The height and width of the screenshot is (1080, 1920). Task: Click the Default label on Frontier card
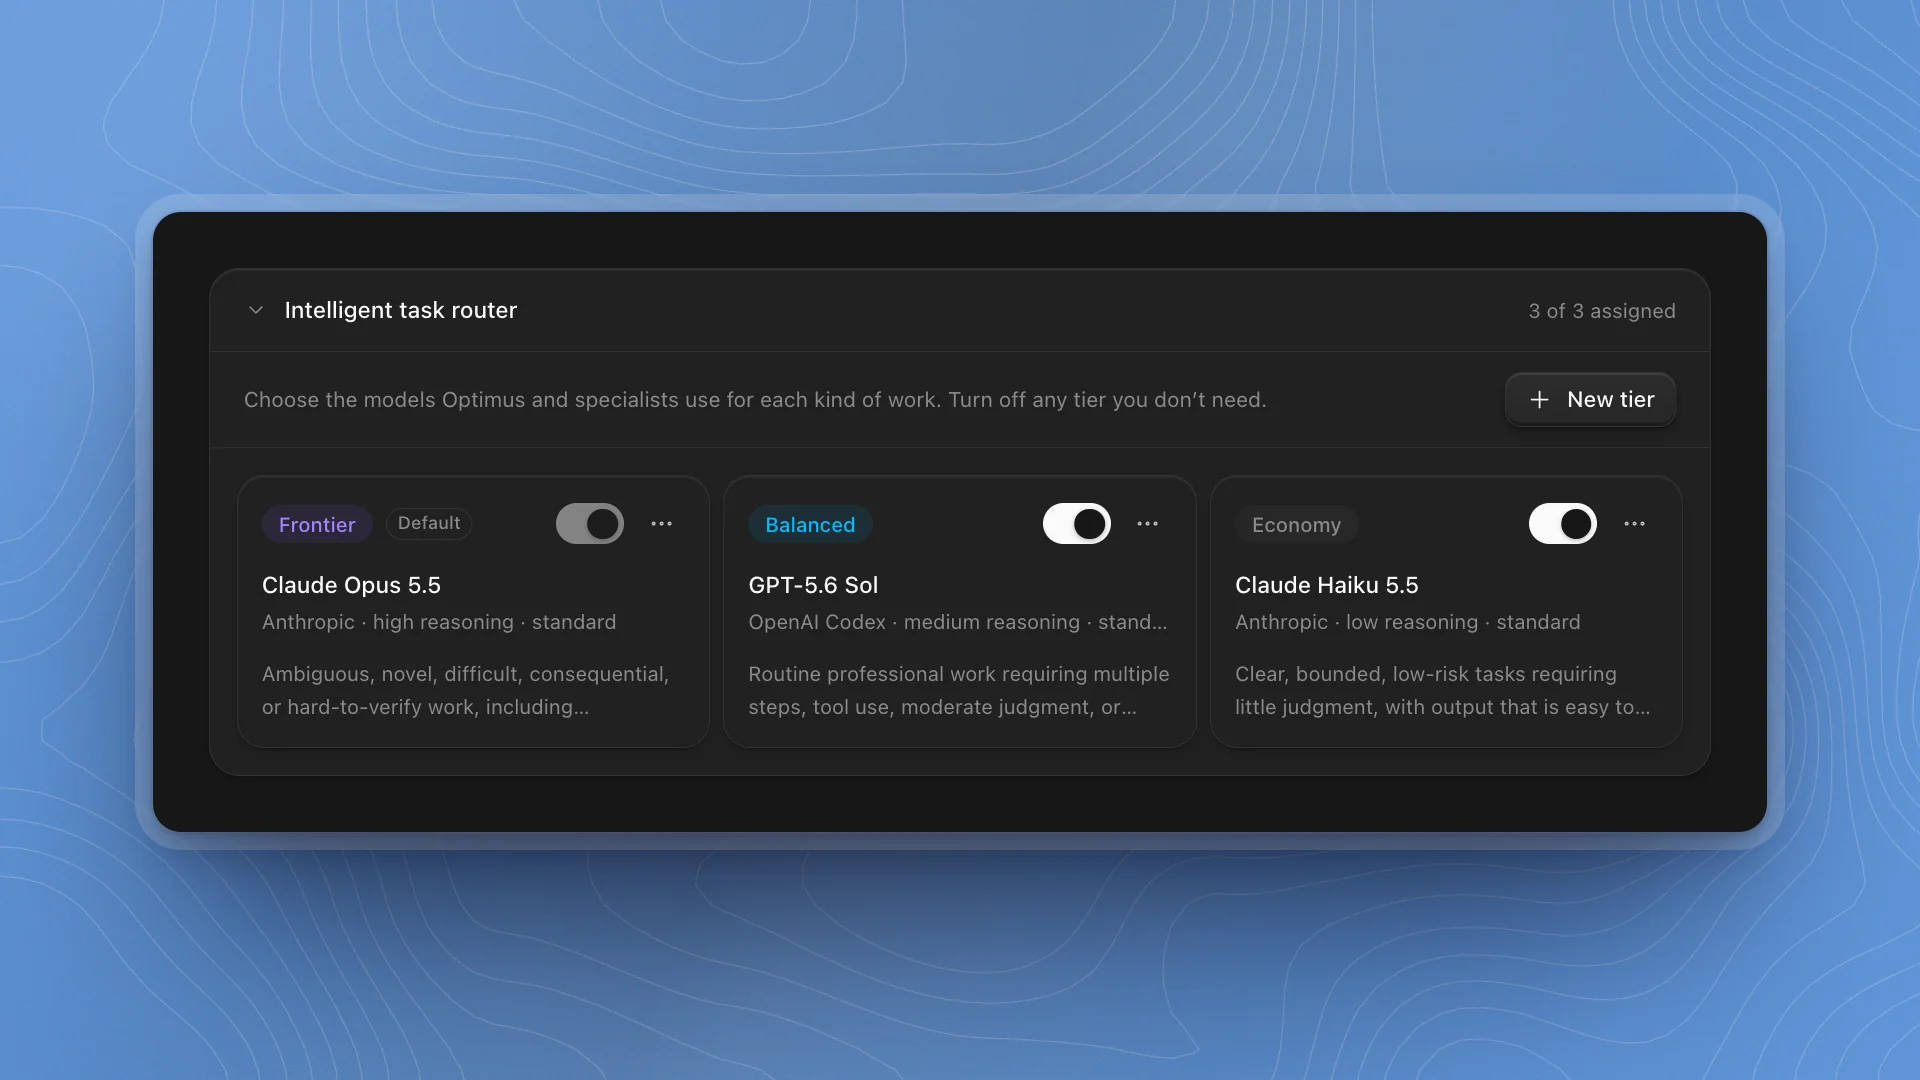click(429, 523)
